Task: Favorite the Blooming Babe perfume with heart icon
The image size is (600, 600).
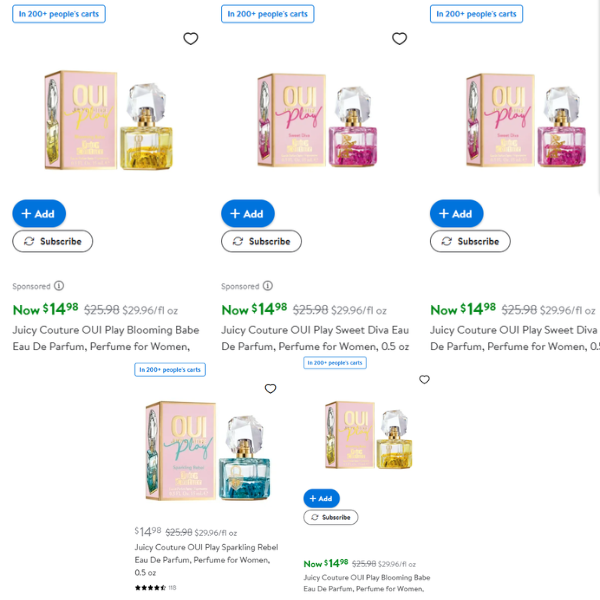Action: [191, 38]
